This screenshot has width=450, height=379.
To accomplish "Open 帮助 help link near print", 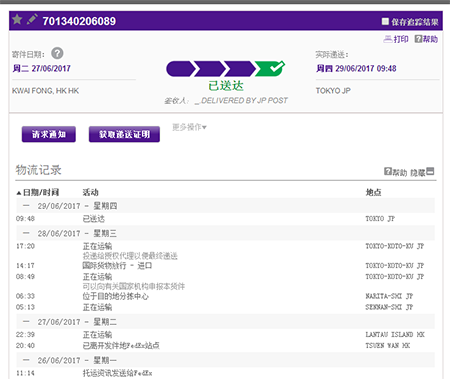I will pyautogui.click(x=426, y=39).
